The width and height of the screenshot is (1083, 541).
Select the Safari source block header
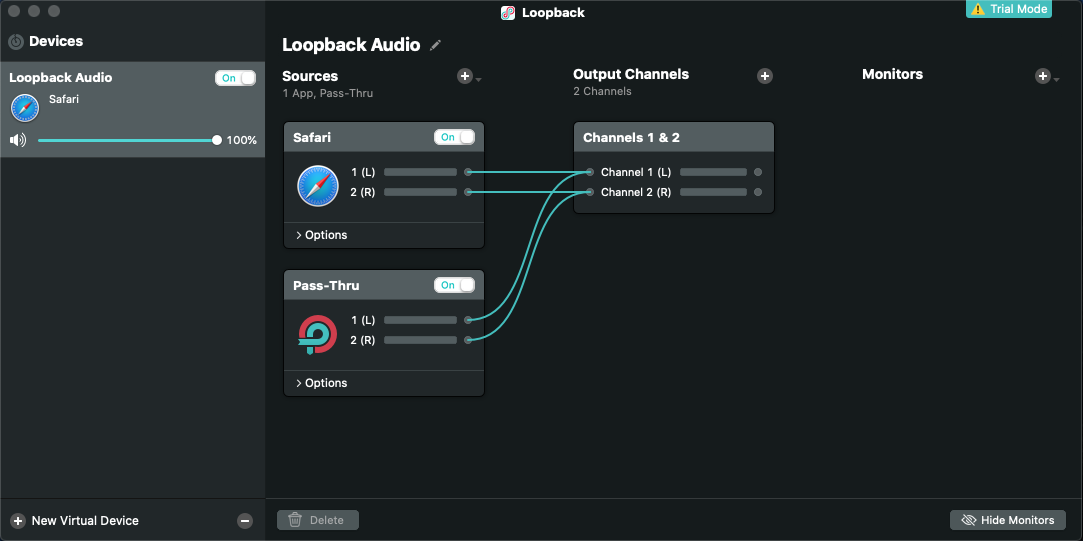[384, 137]
